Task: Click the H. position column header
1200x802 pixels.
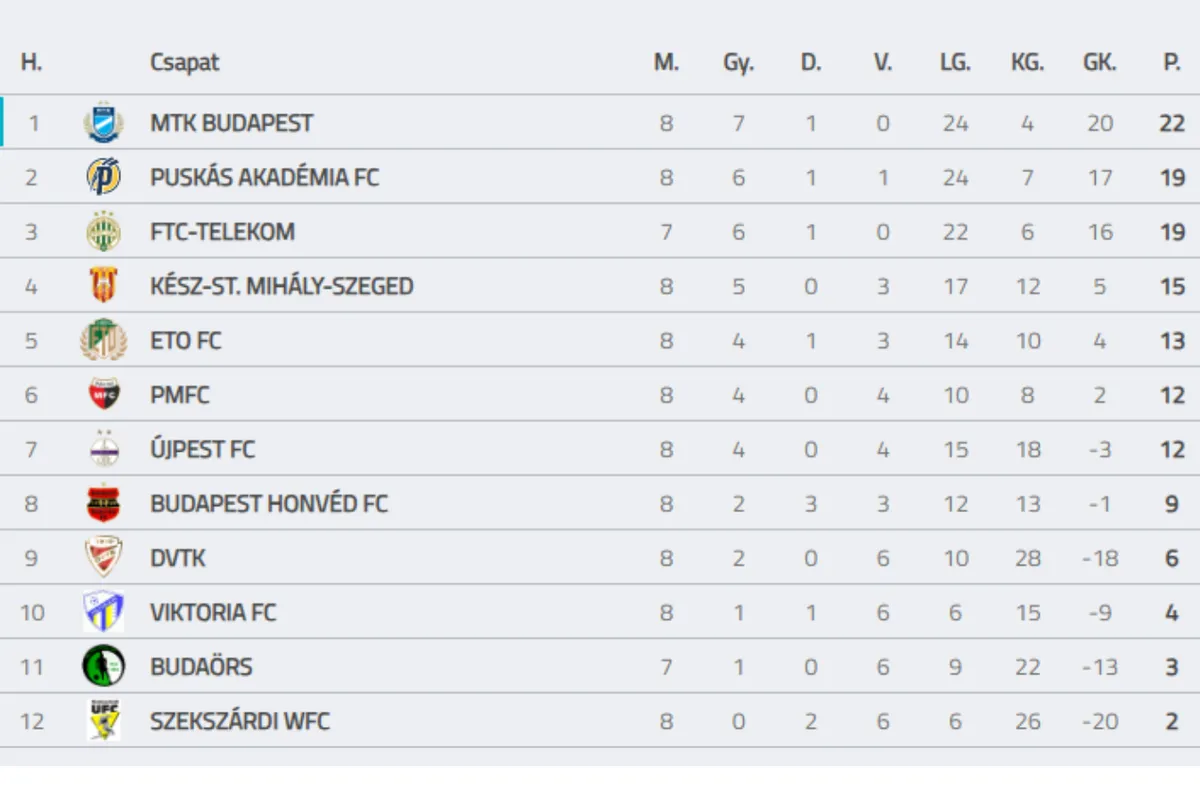Action: (x=31, y=62)
